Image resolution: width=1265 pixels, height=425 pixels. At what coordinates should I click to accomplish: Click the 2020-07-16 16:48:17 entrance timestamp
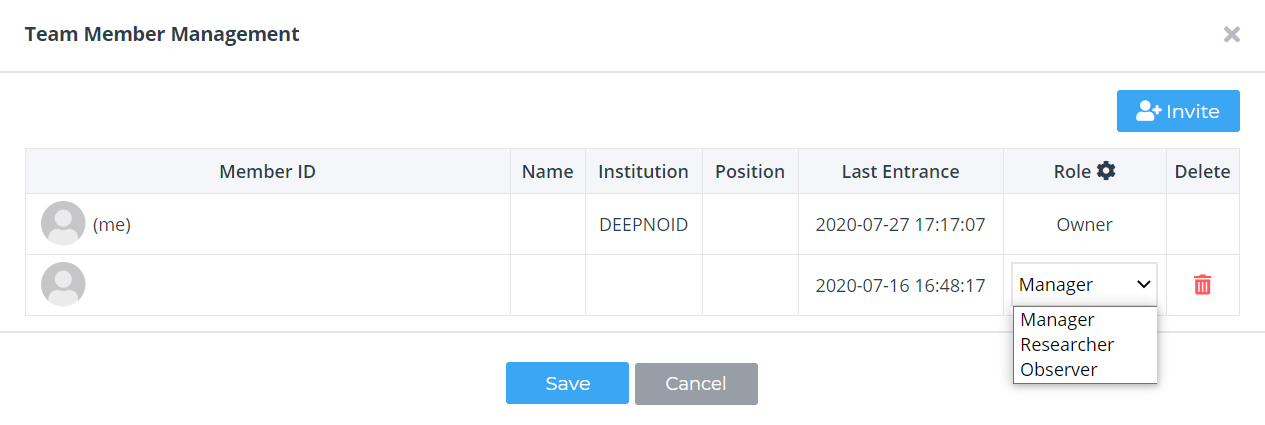point(900,285)
